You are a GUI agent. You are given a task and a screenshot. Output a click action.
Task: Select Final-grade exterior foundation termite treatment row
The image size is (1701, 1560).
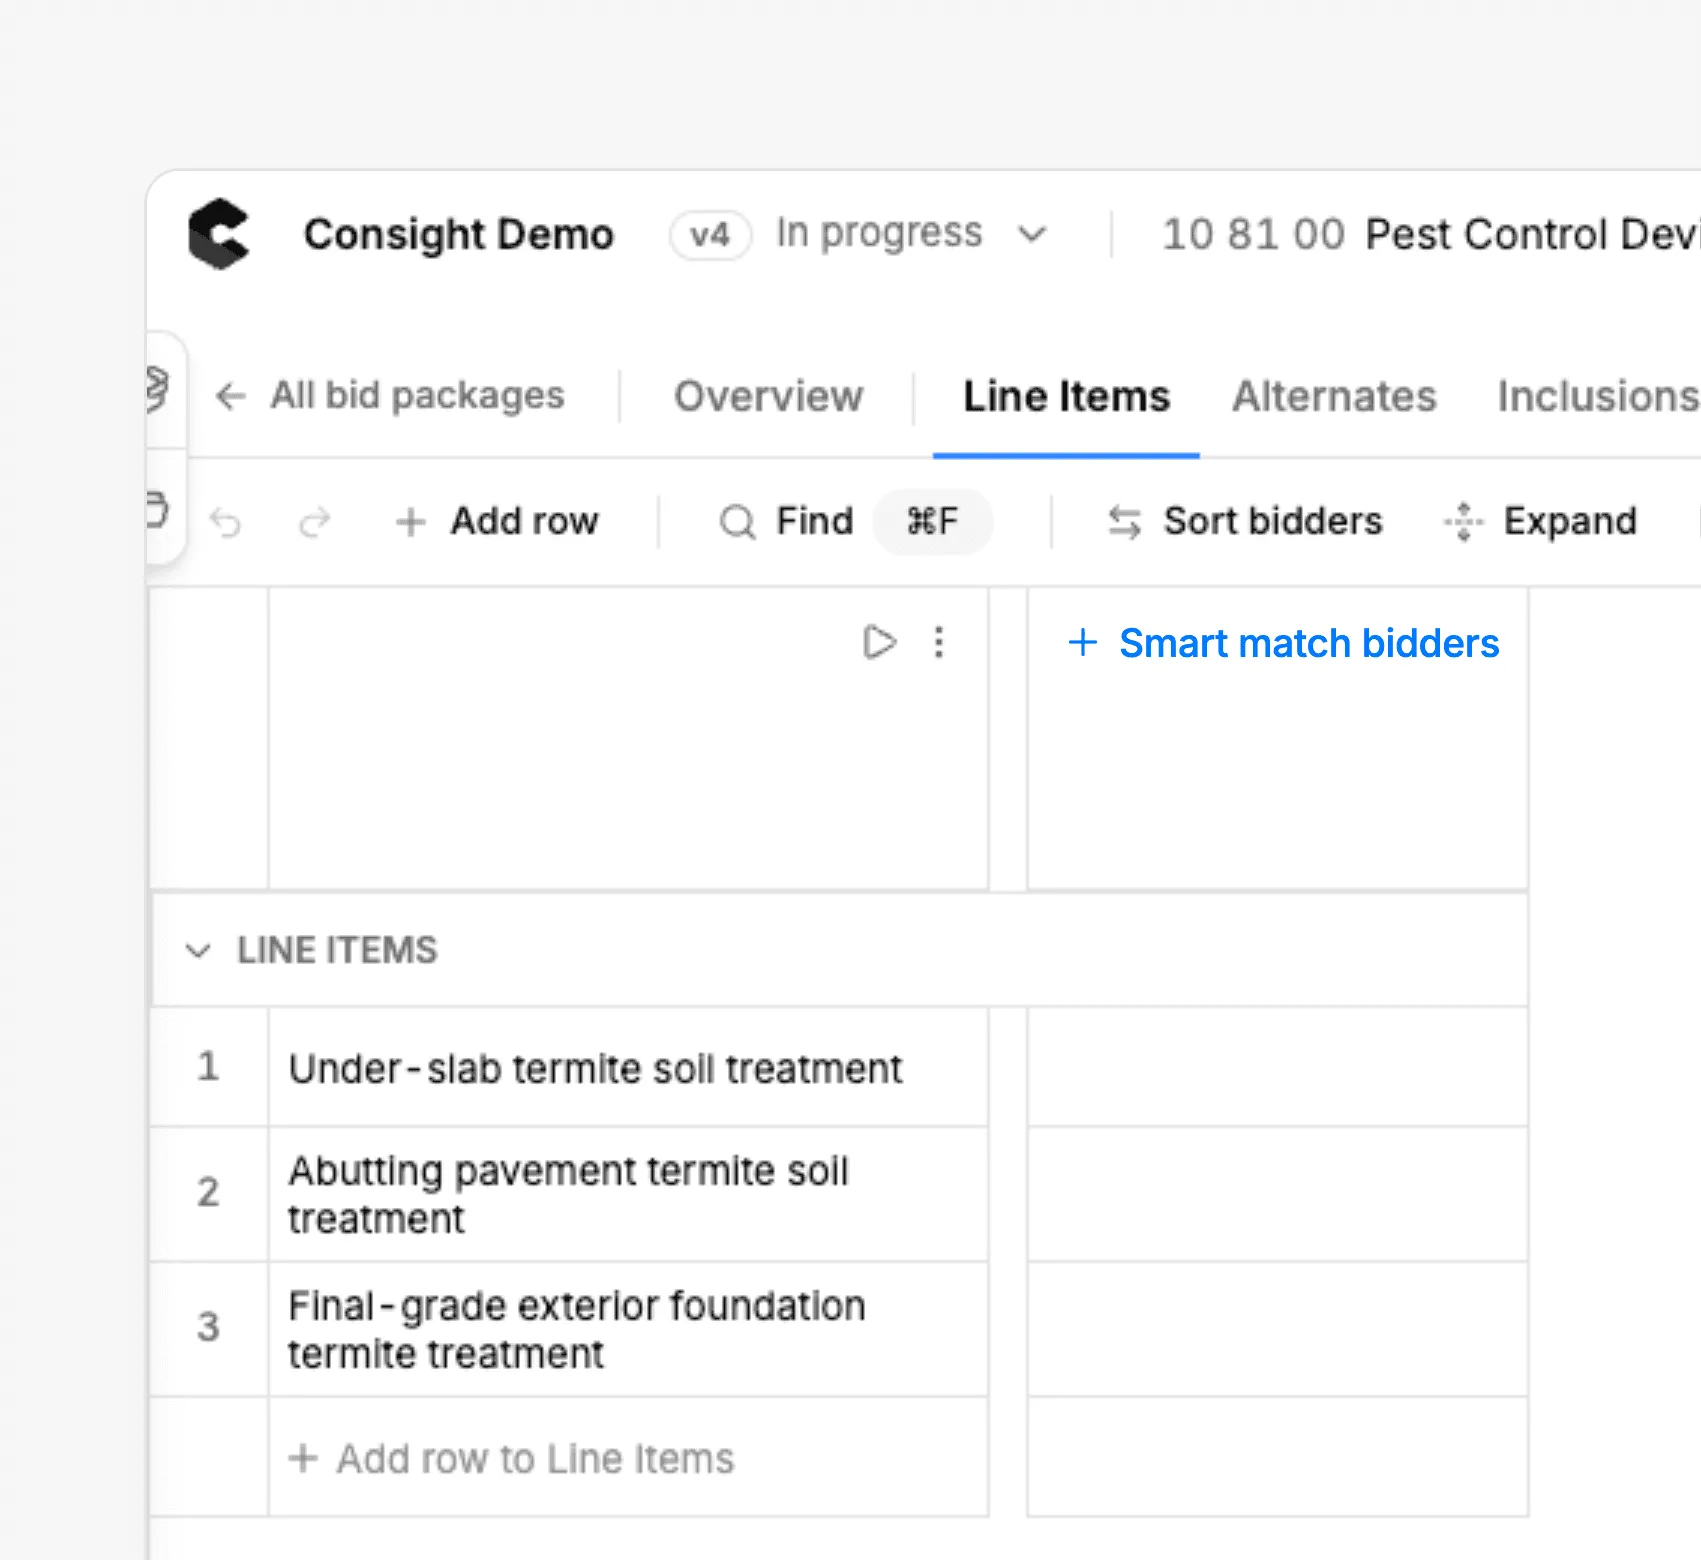coord(628,1329)
